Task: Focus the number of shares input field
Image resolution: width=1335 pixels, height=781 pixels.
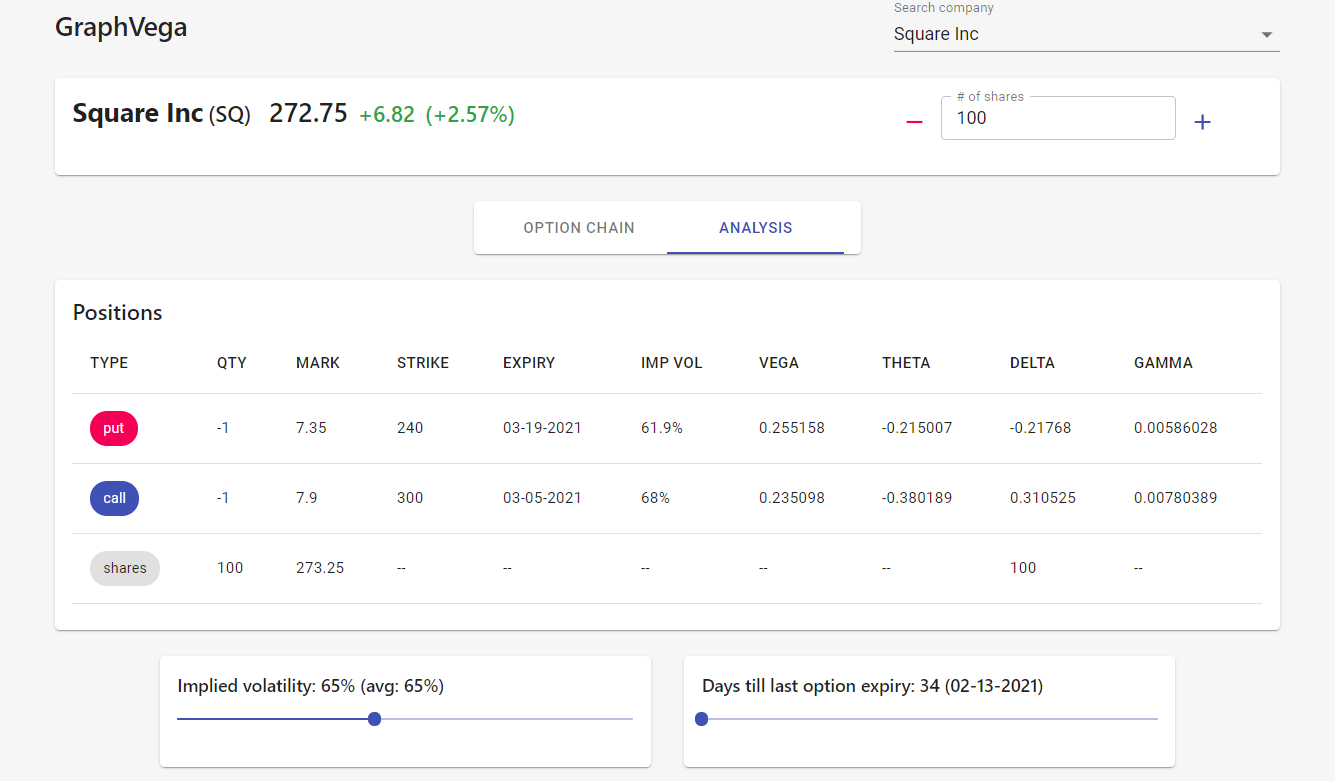Action: tap(1057, 118)
